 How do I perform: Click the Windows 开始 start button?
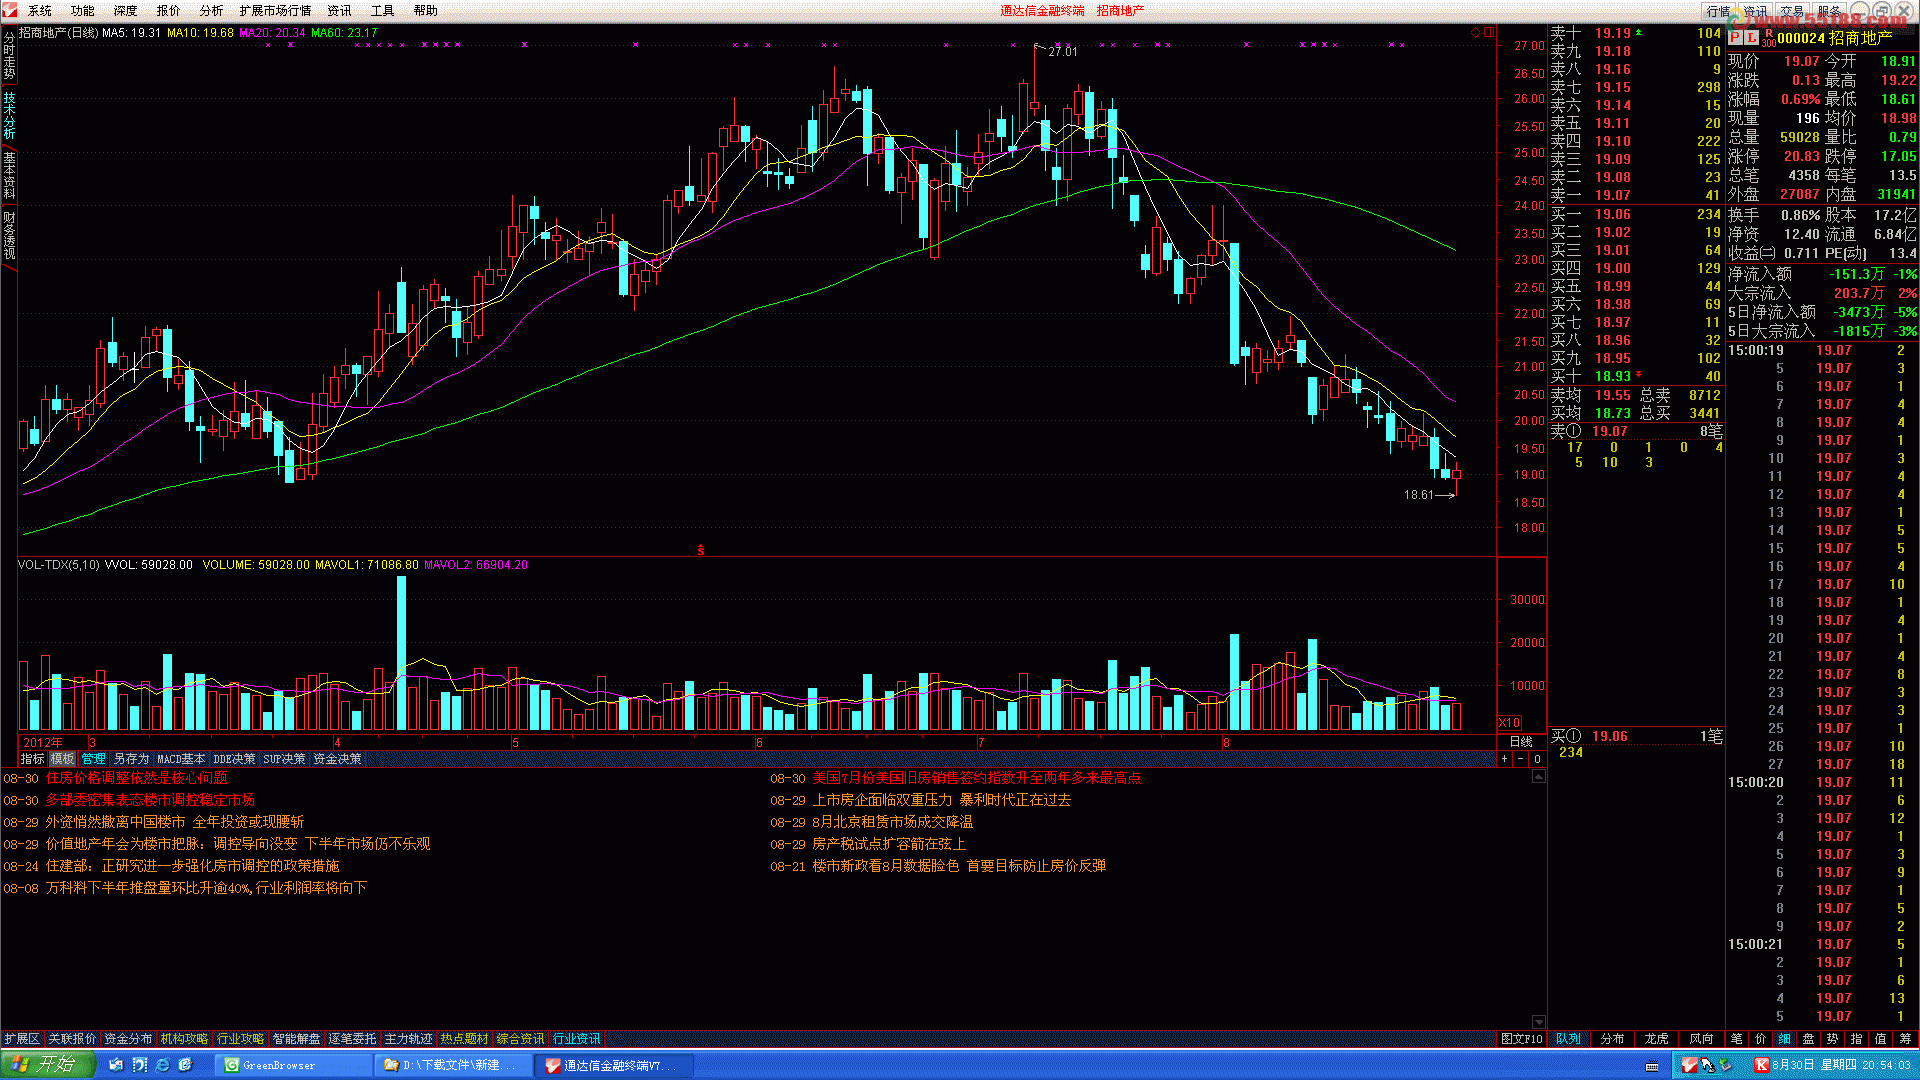pyautogui.click(x=47, y=1065)
